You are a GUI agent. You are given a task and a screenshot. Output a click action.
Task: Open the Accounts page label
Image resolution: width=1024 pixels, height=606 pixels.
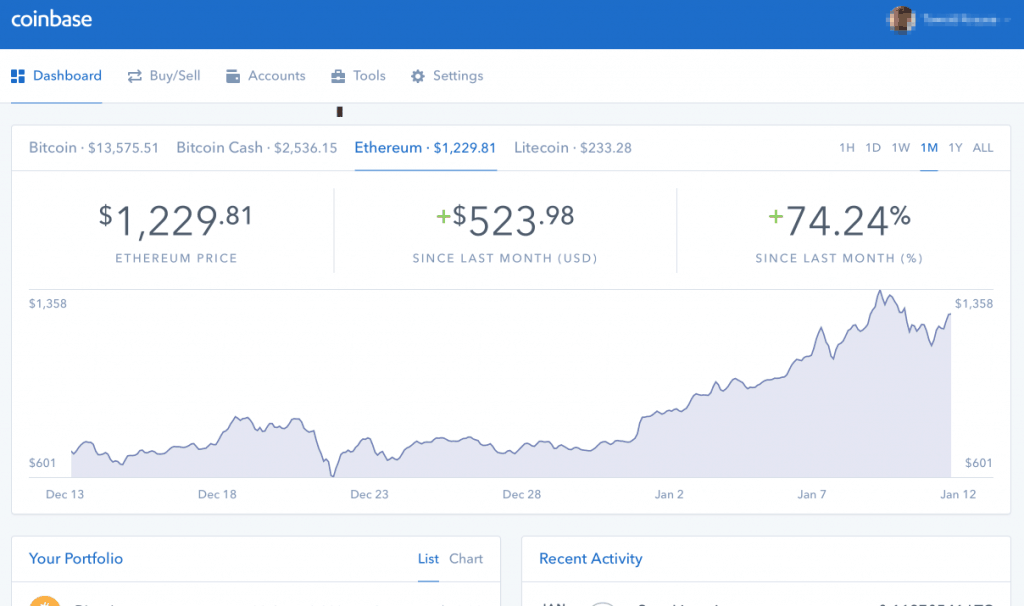(x=277, y=76)
